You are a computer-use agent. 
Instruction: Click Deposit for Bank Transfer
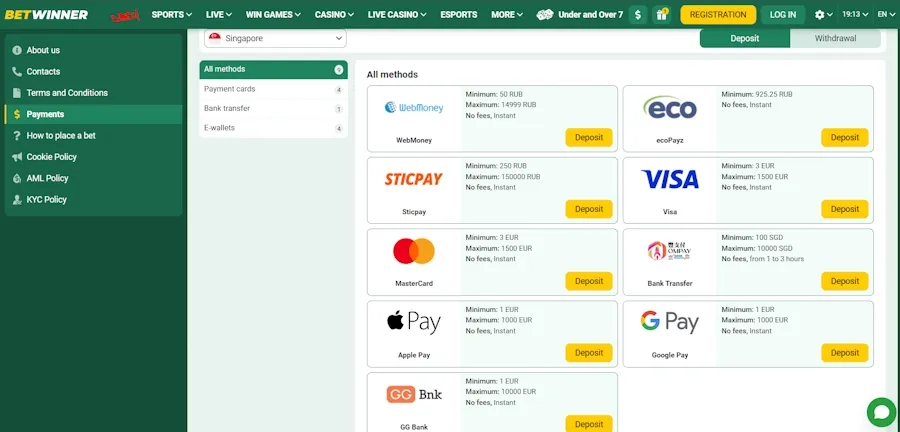[845, 281]
